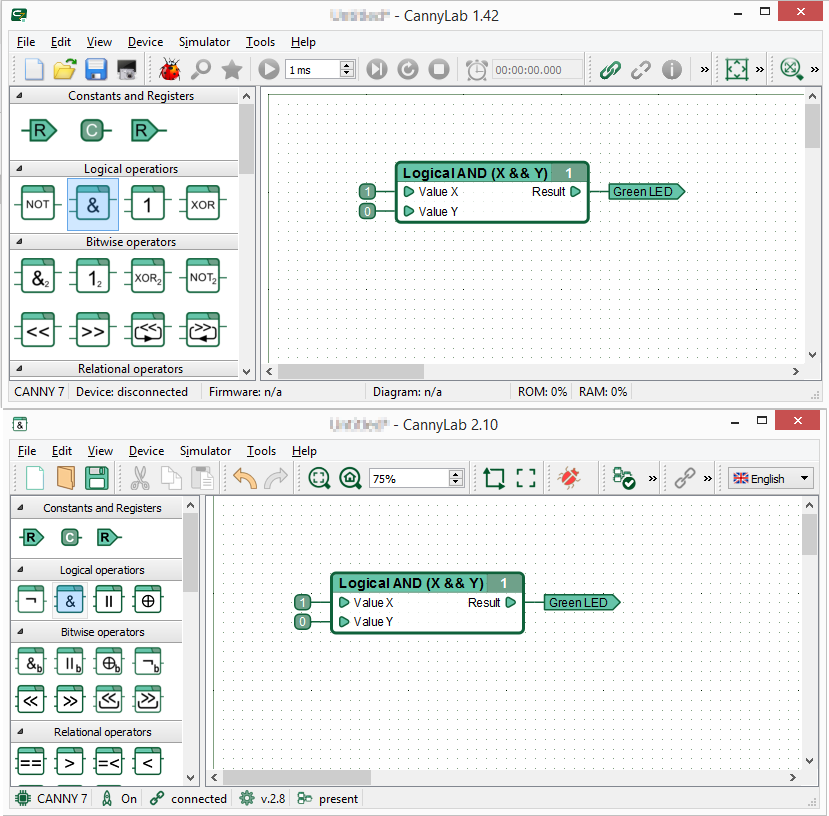Click Value X input pin in CannyLab 1.42

(409, 191)
